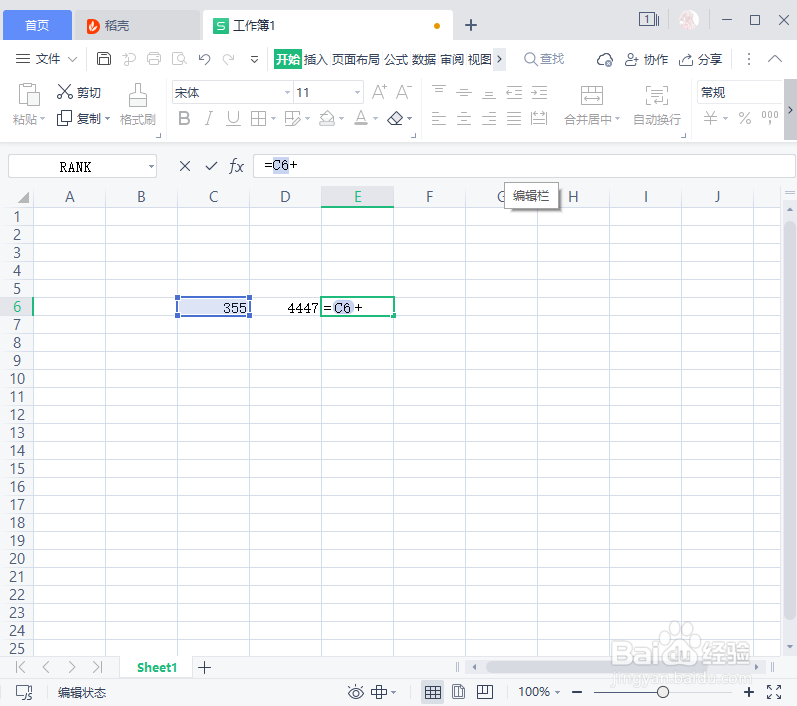Viewport: 797px width, 706px height.
Task: Click in the formula bar input
Action: click(524, 166)
